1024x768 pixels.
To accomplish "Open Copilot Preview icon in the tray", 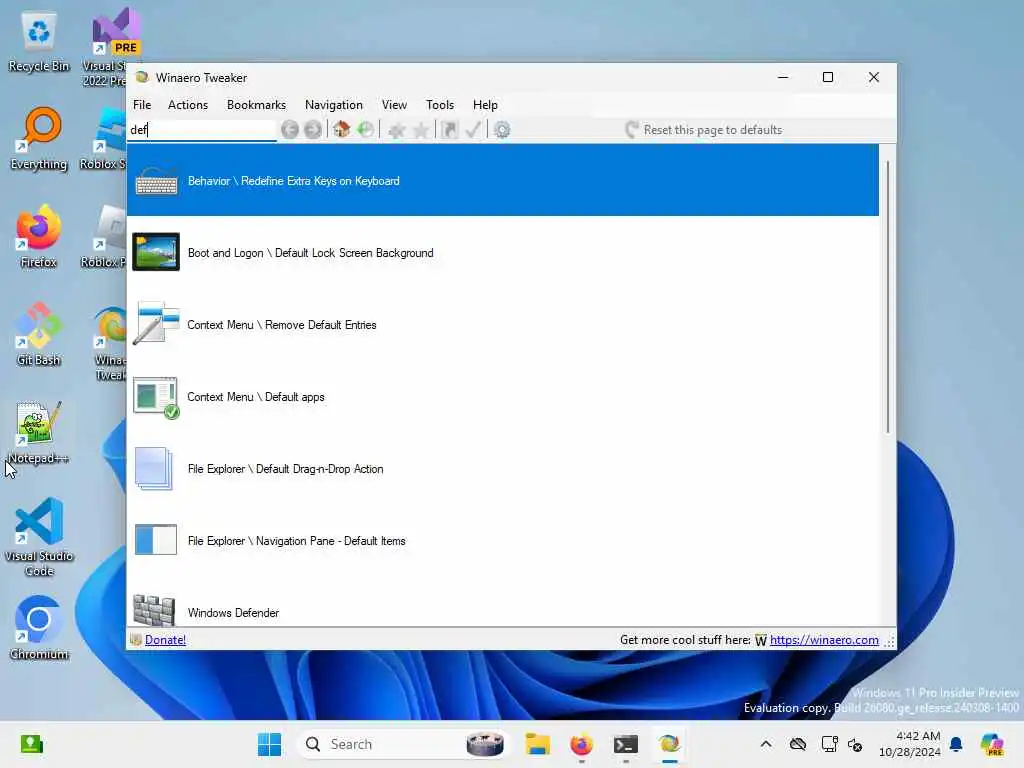I will tap(993, 744).
